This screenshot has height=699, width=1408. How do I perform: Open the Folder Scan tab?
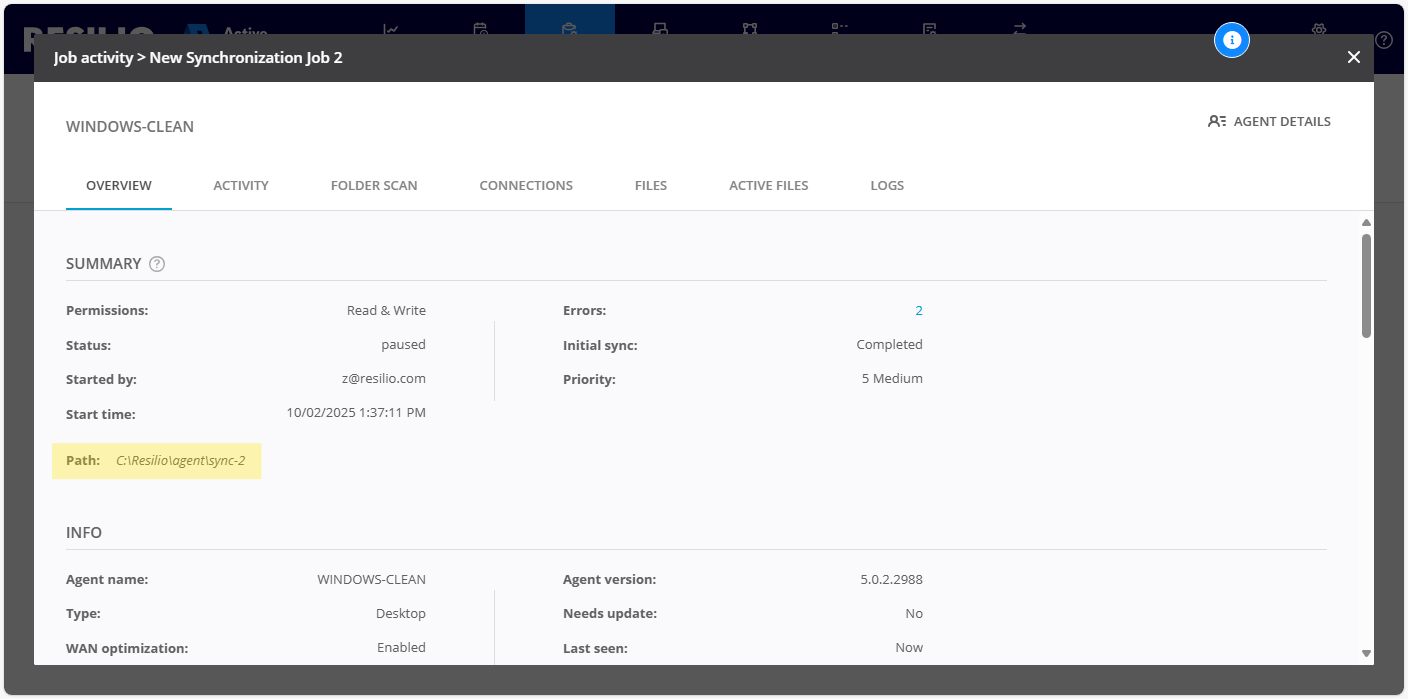(x=373, y=185)
